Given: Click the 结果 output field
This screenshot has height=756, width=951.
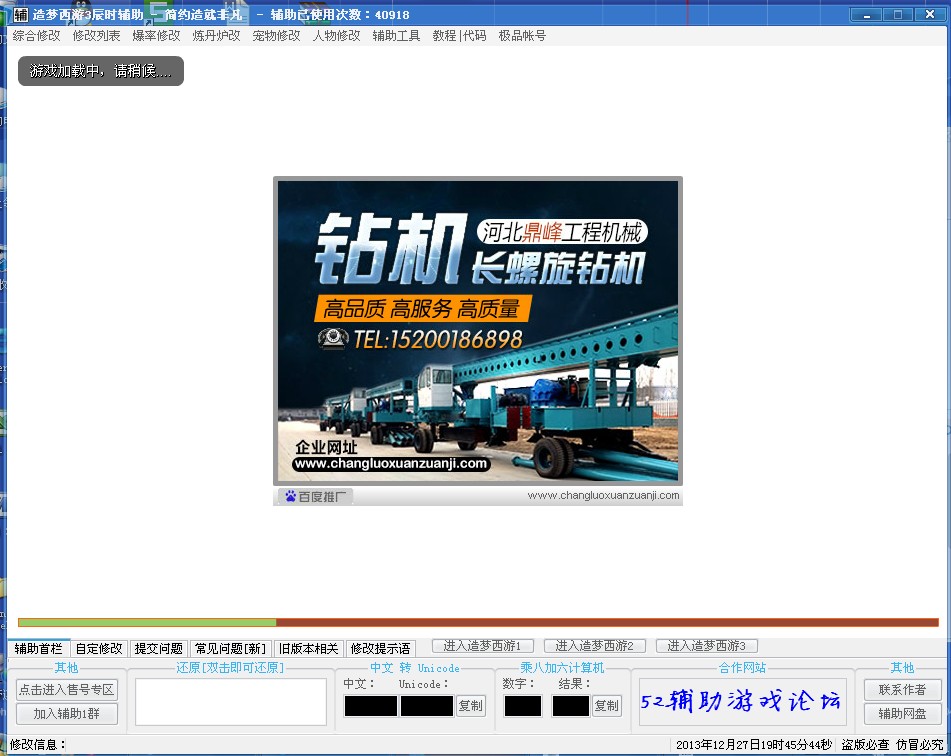Looking at the screenshot, I should (571, 706).
